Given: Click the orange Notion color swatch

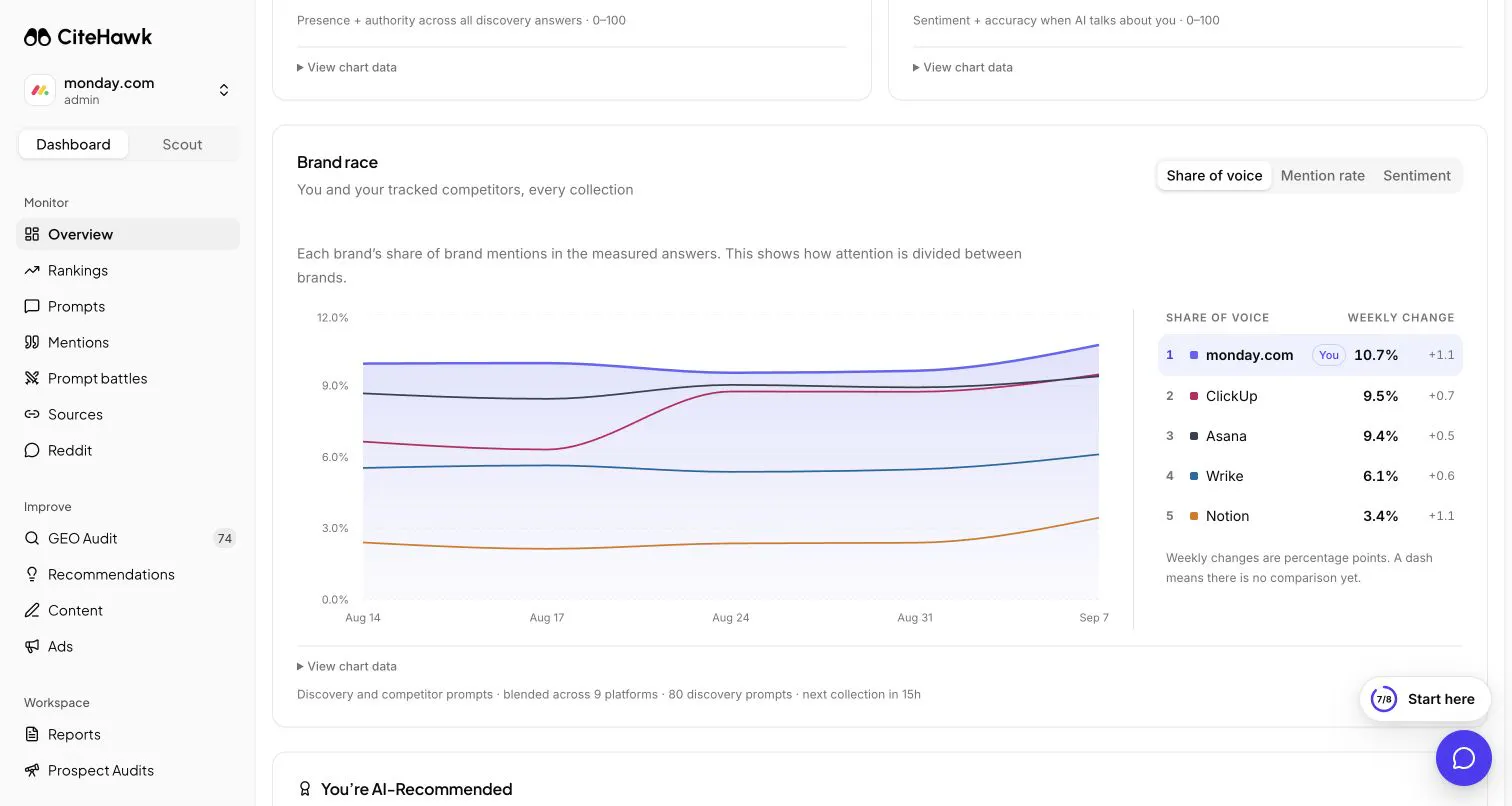Looking at the screenshot, I should (1194, 516).
